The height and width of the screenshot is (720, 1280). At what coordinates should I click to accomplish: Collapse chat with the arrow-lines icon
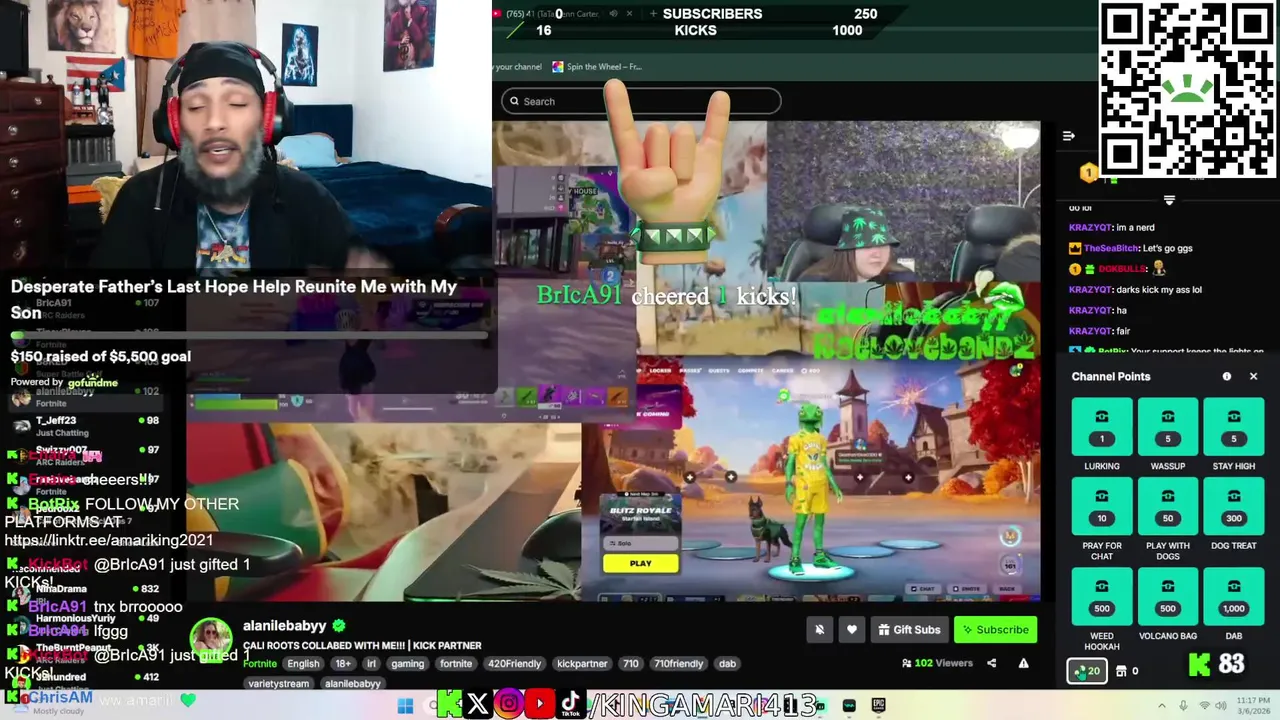coord(1068,136)
